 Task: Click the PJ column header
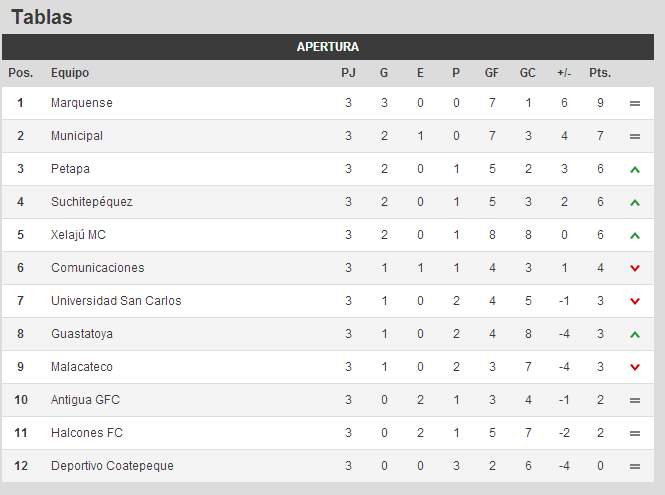click(348, 73)
